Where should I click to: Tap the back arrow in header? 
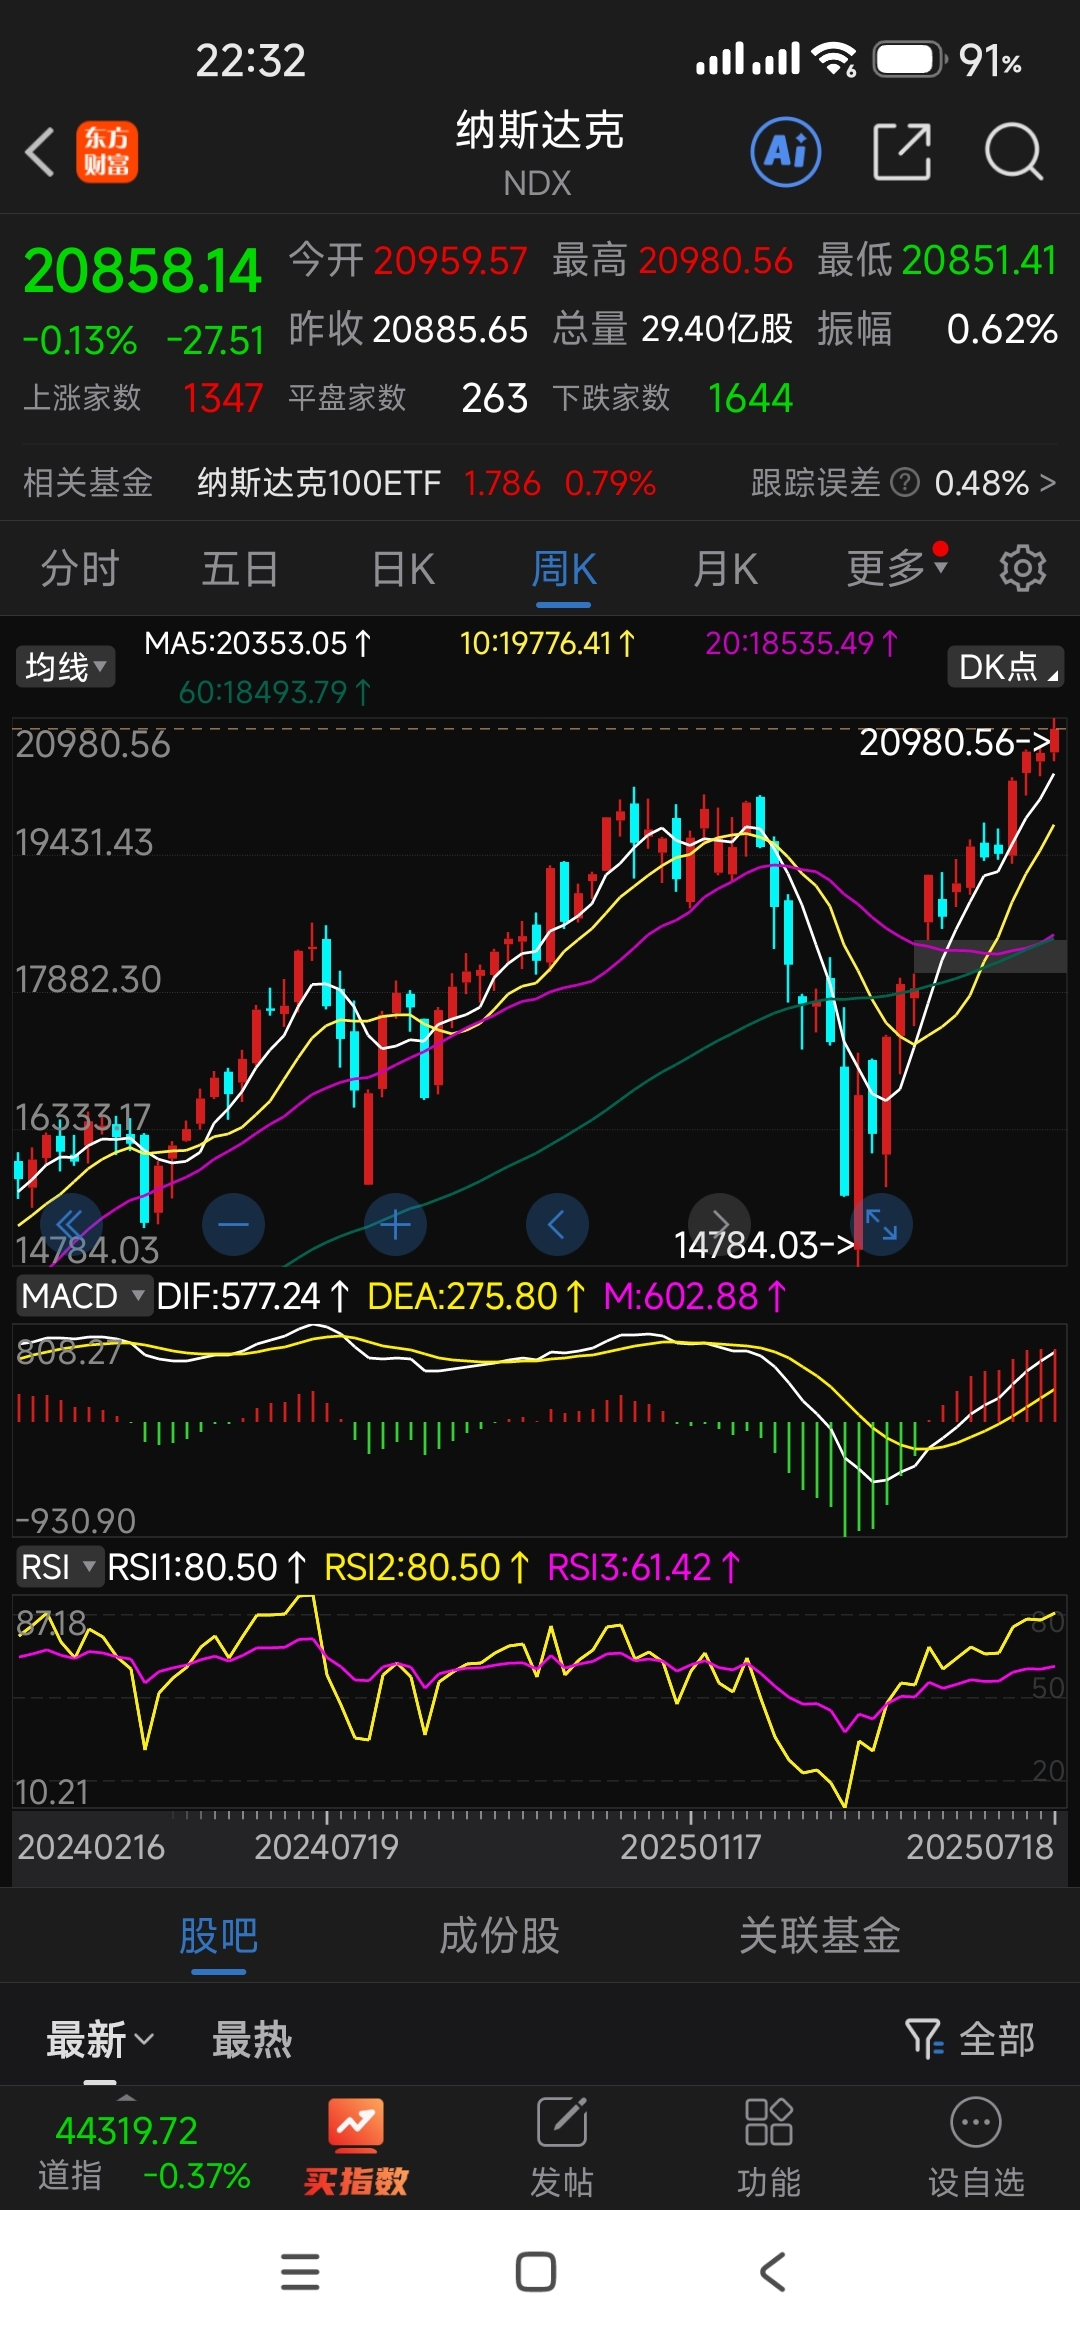point(39,152)
